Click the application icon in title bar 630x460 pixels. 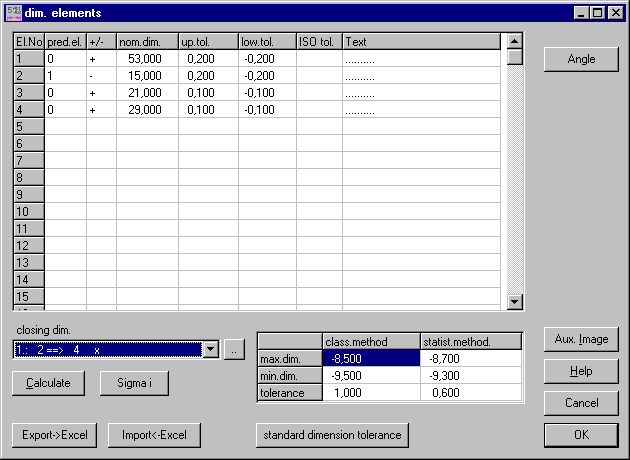click(x=12, y=12)
